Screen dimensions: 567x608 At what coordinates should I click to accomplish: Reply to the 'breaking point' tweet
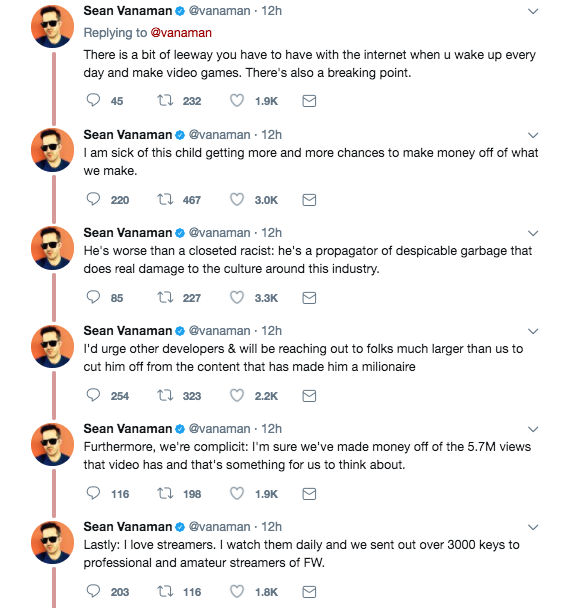93,100
